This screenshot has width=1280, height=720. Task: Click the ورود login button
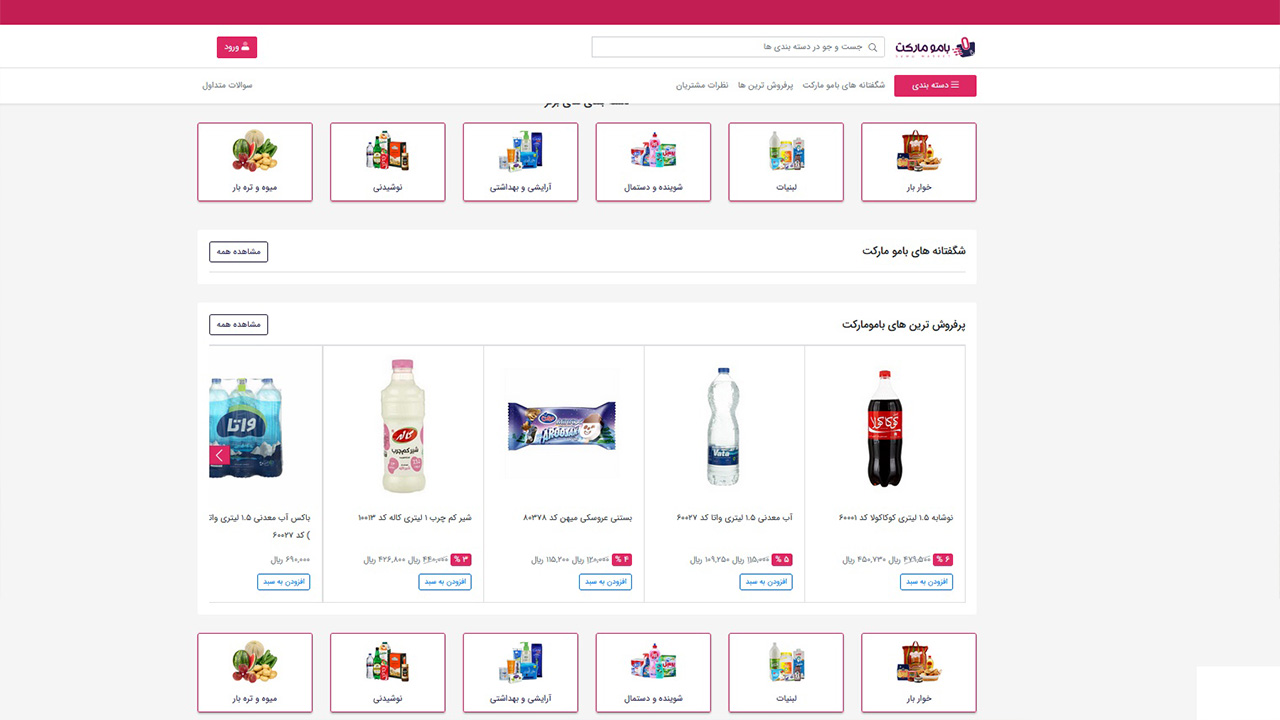(x=237, y=47)
